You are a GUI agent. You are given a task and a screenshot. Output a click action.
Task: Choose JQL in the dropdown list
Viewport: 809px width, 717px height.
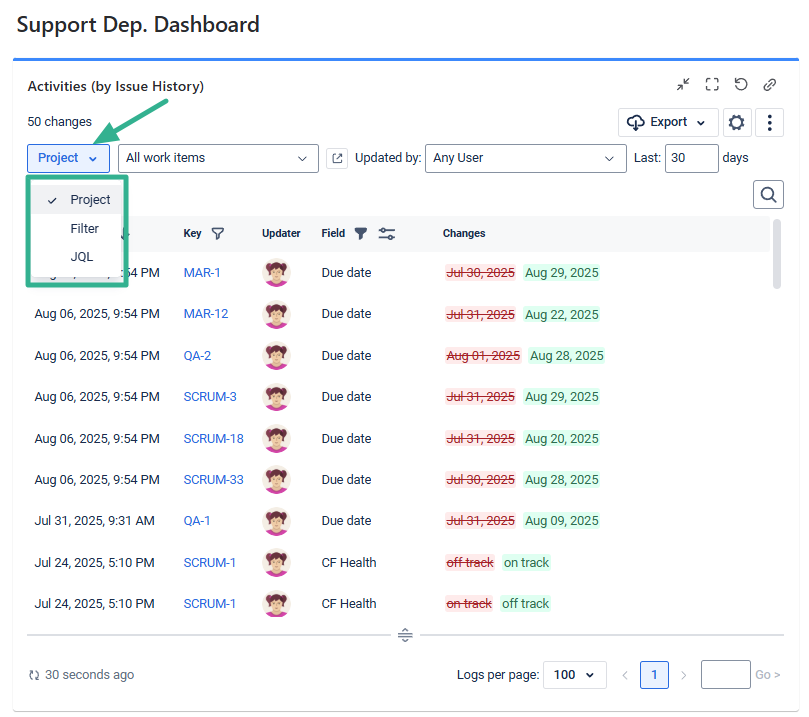tap(81, 257)
